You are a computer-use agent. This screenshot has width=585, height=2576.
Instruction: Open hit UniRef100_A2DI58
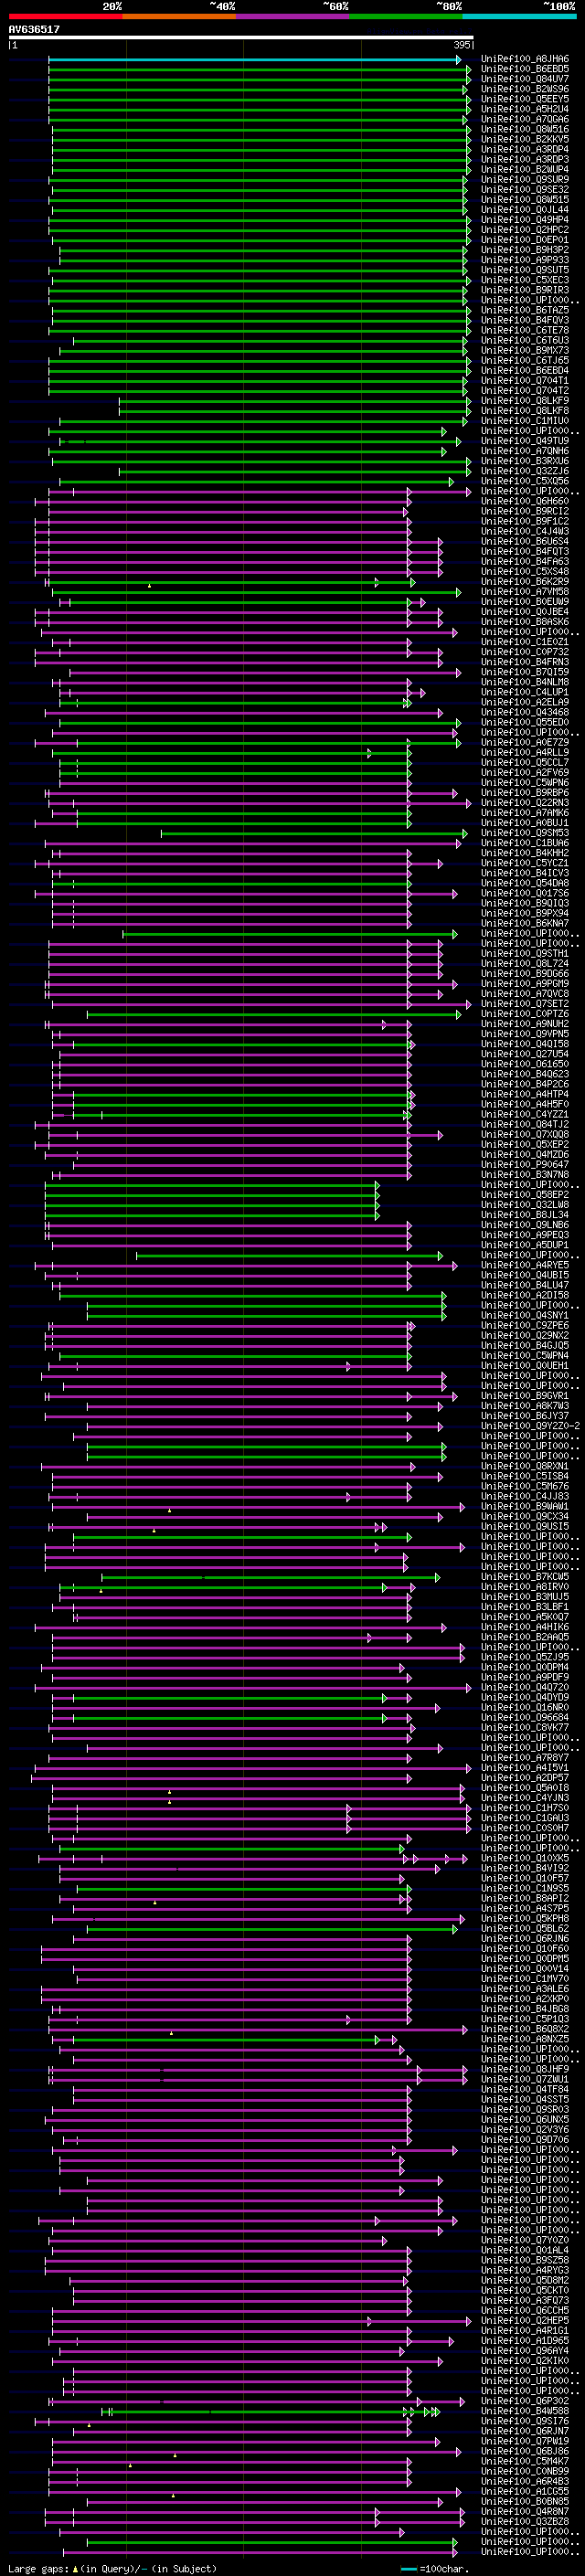point(525,1295)
